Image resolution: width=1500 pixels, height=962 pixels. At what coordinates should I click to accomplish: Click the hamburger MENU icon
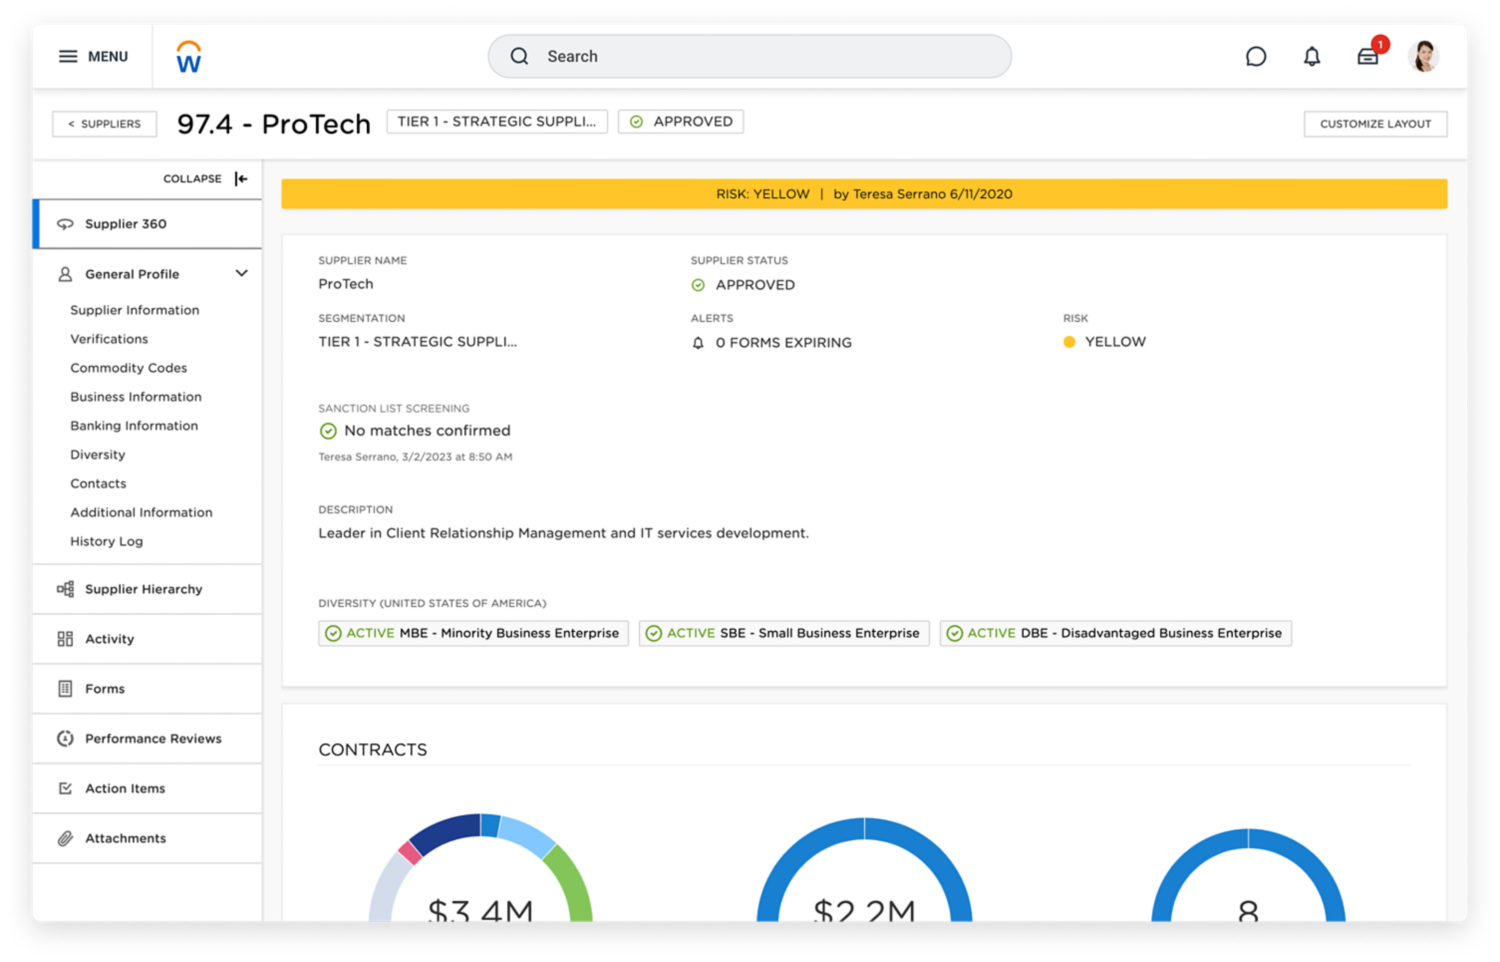68,57
